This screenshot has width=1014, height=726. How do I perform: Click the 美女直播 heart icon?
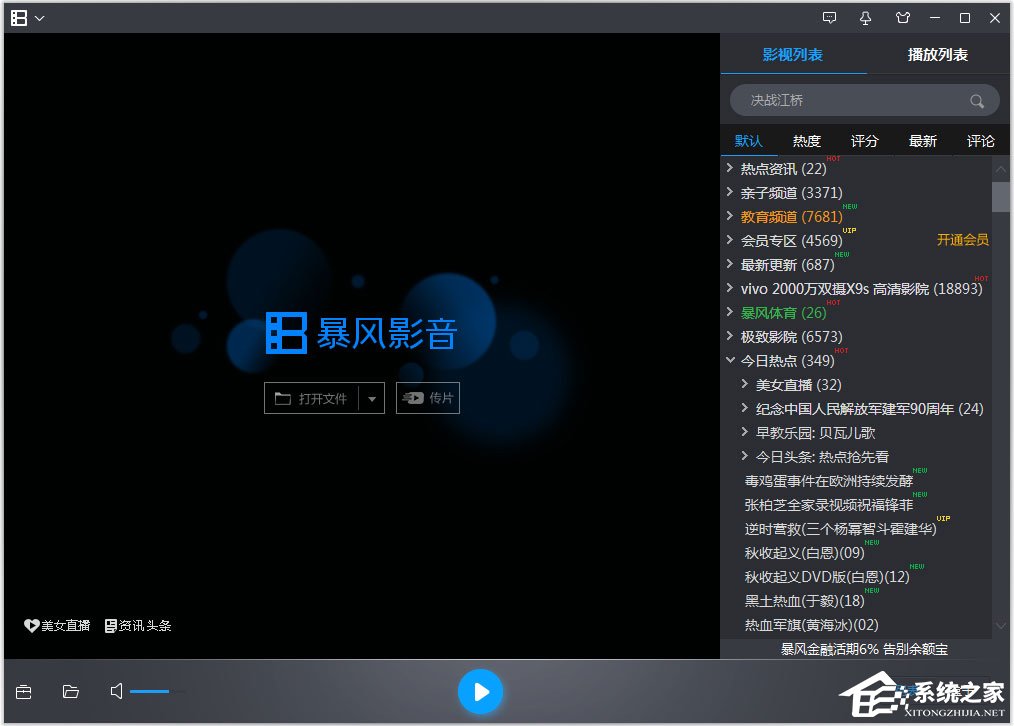pos(31,625)
